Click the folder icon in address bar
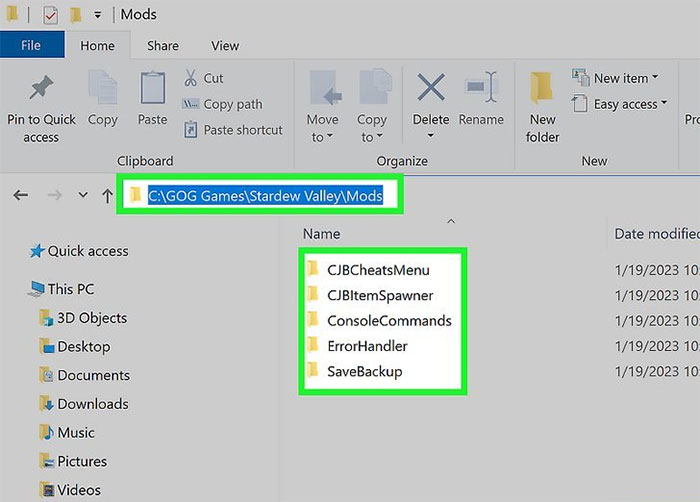This screenshot has height=502, width=700. (135, 195)
